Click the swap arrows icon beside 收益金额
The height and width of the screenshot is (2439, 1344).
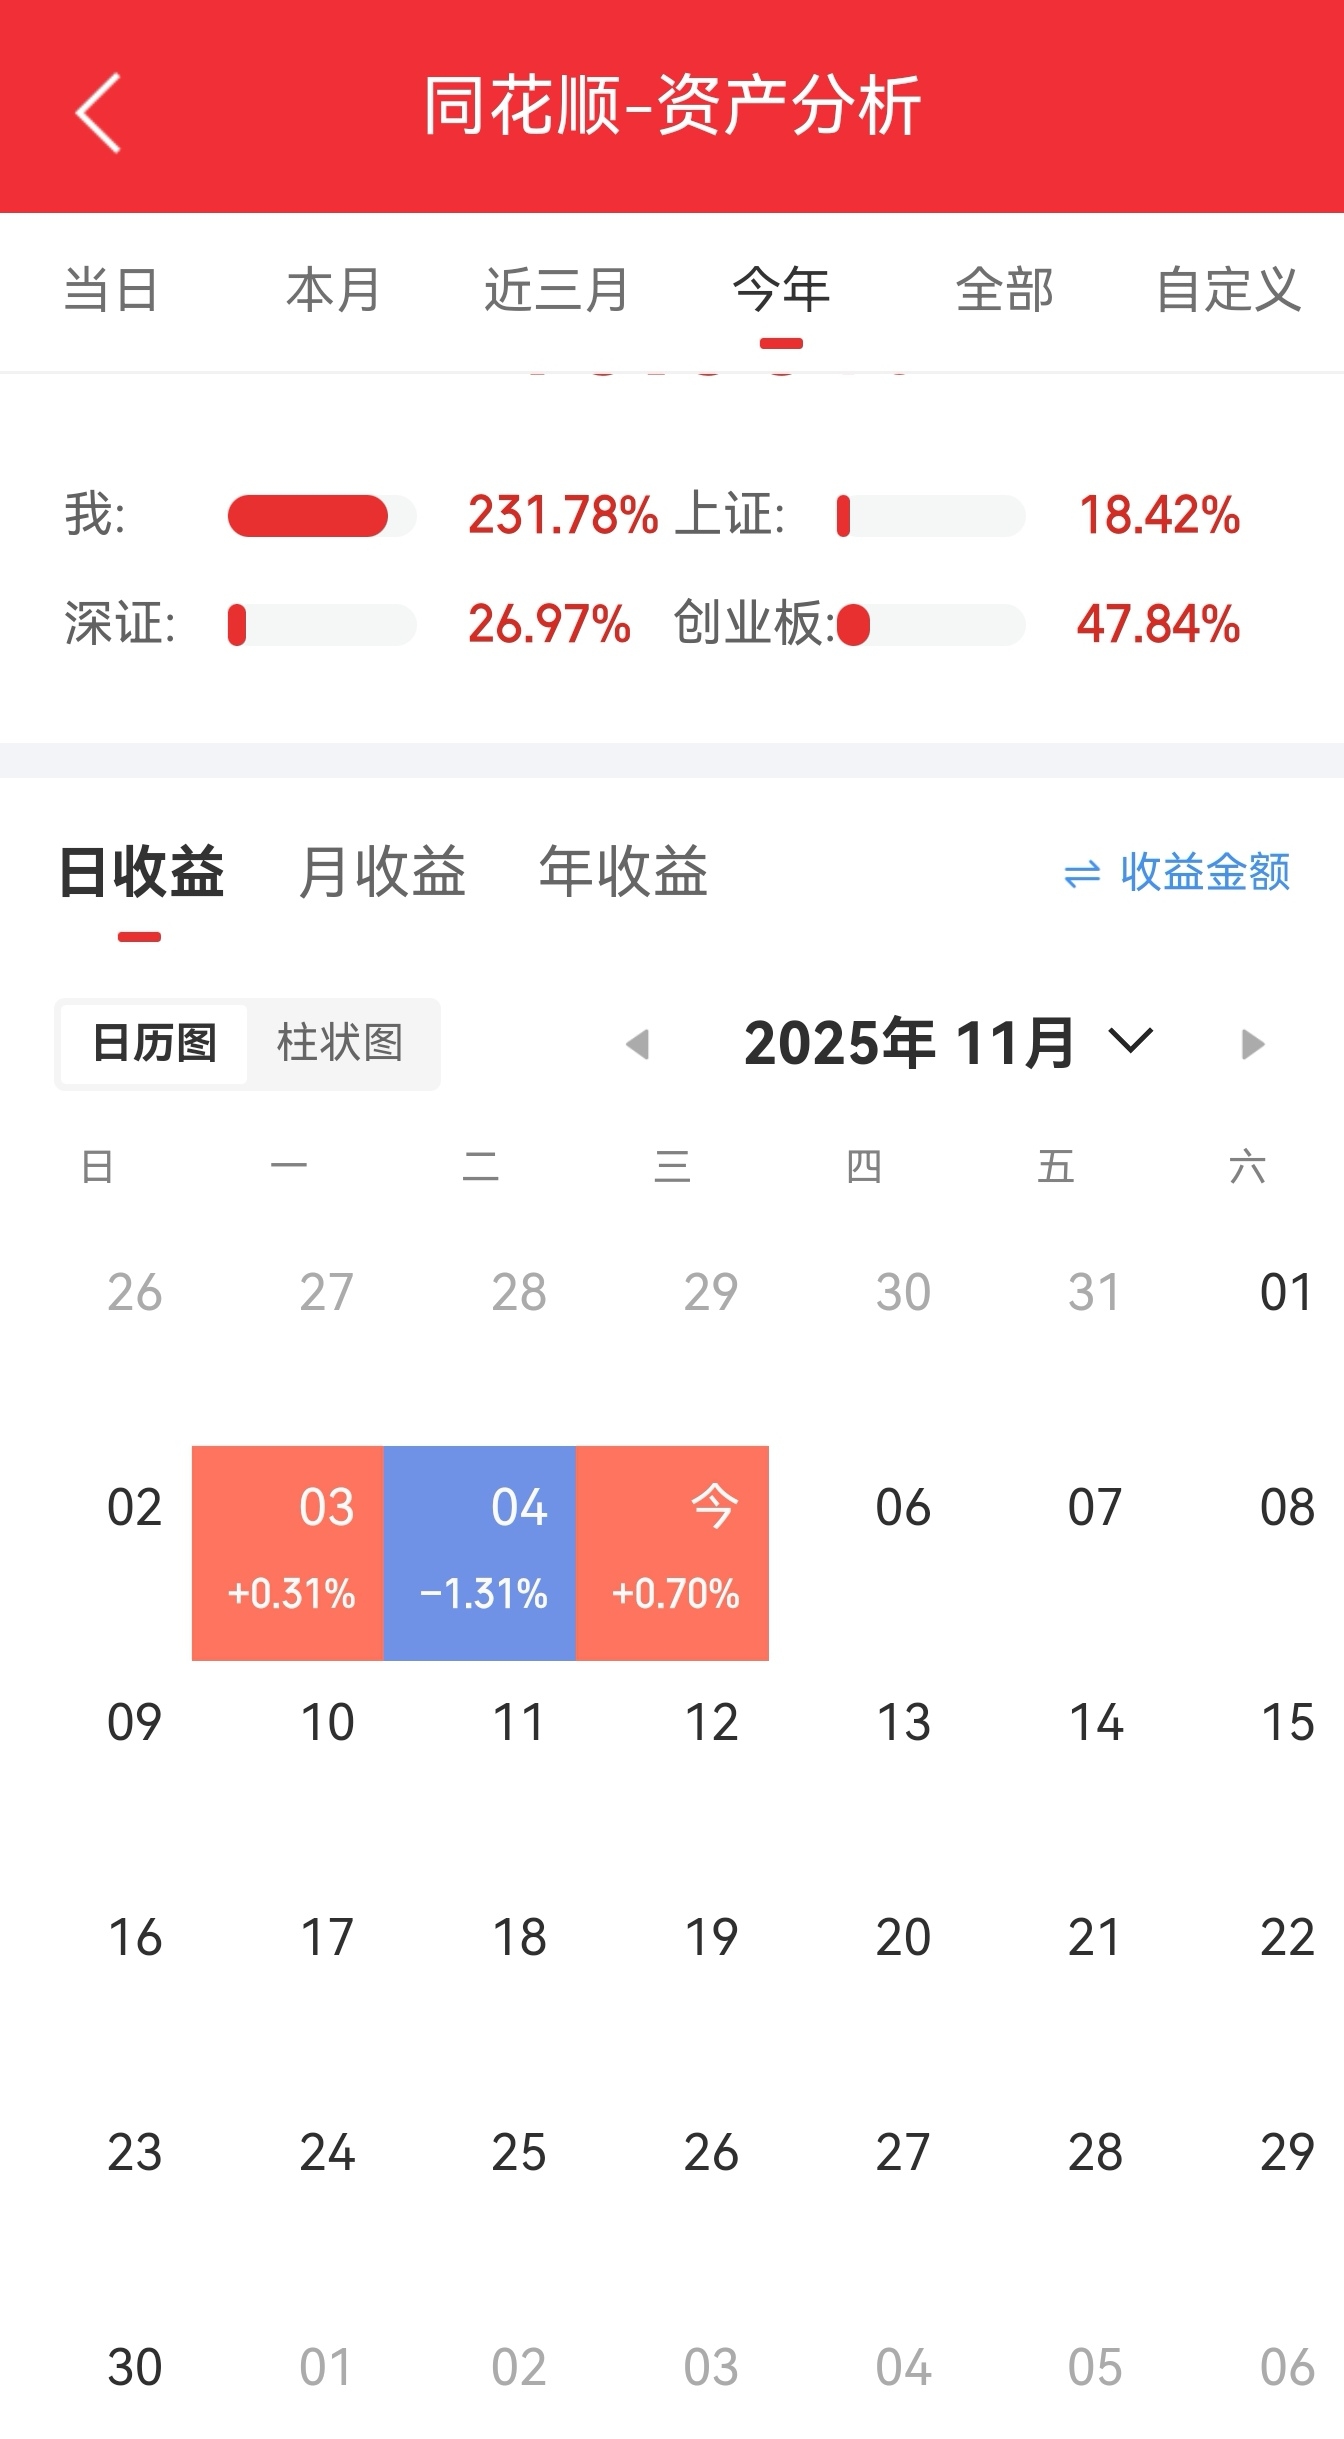coord(1082,874)
